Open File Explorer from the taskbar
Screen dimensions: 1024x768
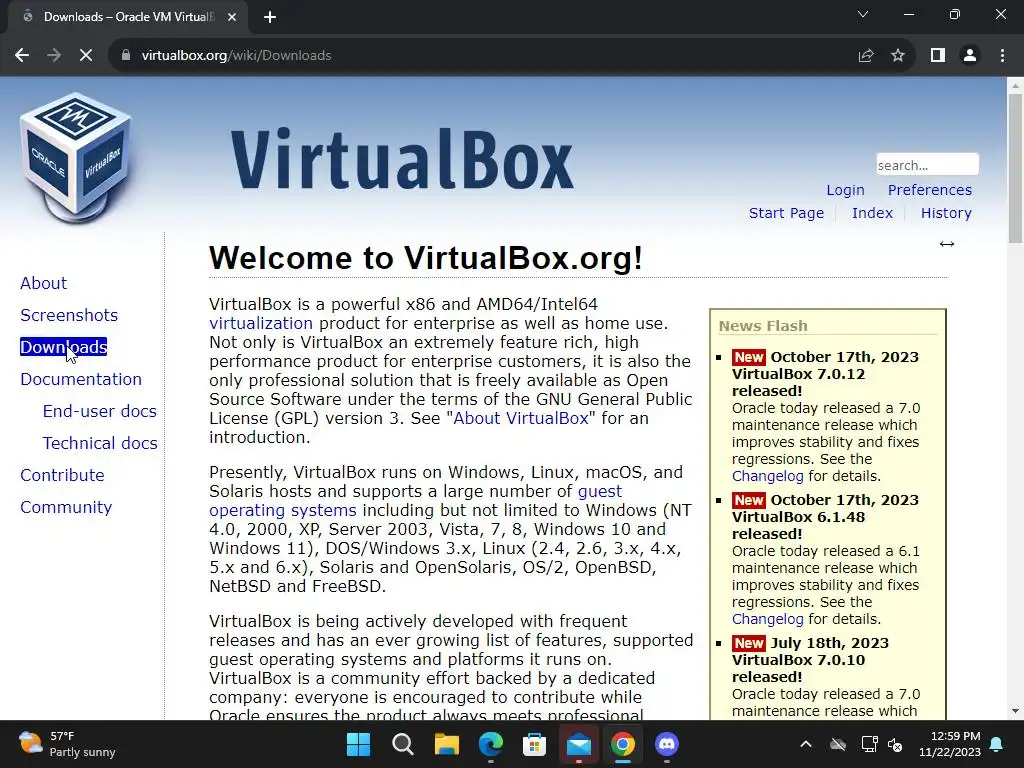(447, 744)
